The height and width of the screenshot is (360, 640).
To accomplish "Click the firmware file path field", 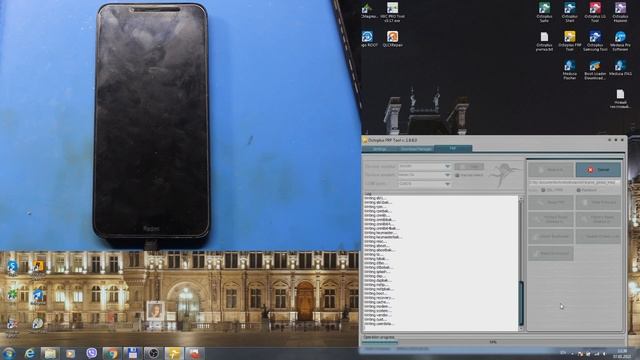I will (575, 182).
